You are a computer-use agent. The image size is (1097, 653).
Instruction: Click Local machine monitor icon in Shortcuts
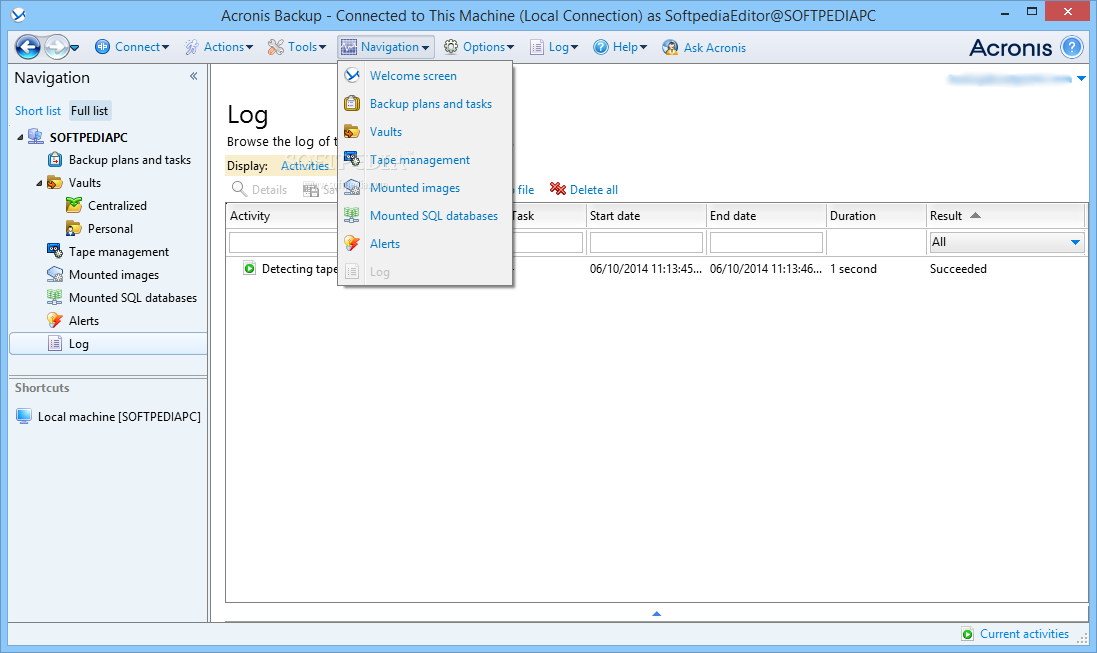24,416
